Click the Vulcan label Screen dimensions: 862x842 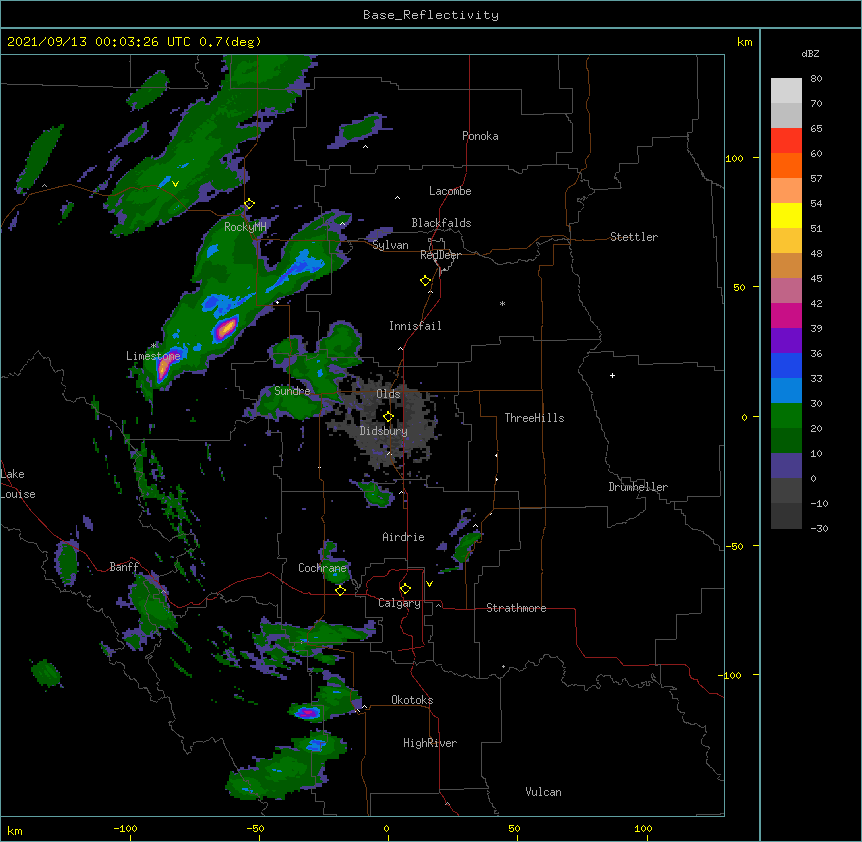tap(543, 792)
